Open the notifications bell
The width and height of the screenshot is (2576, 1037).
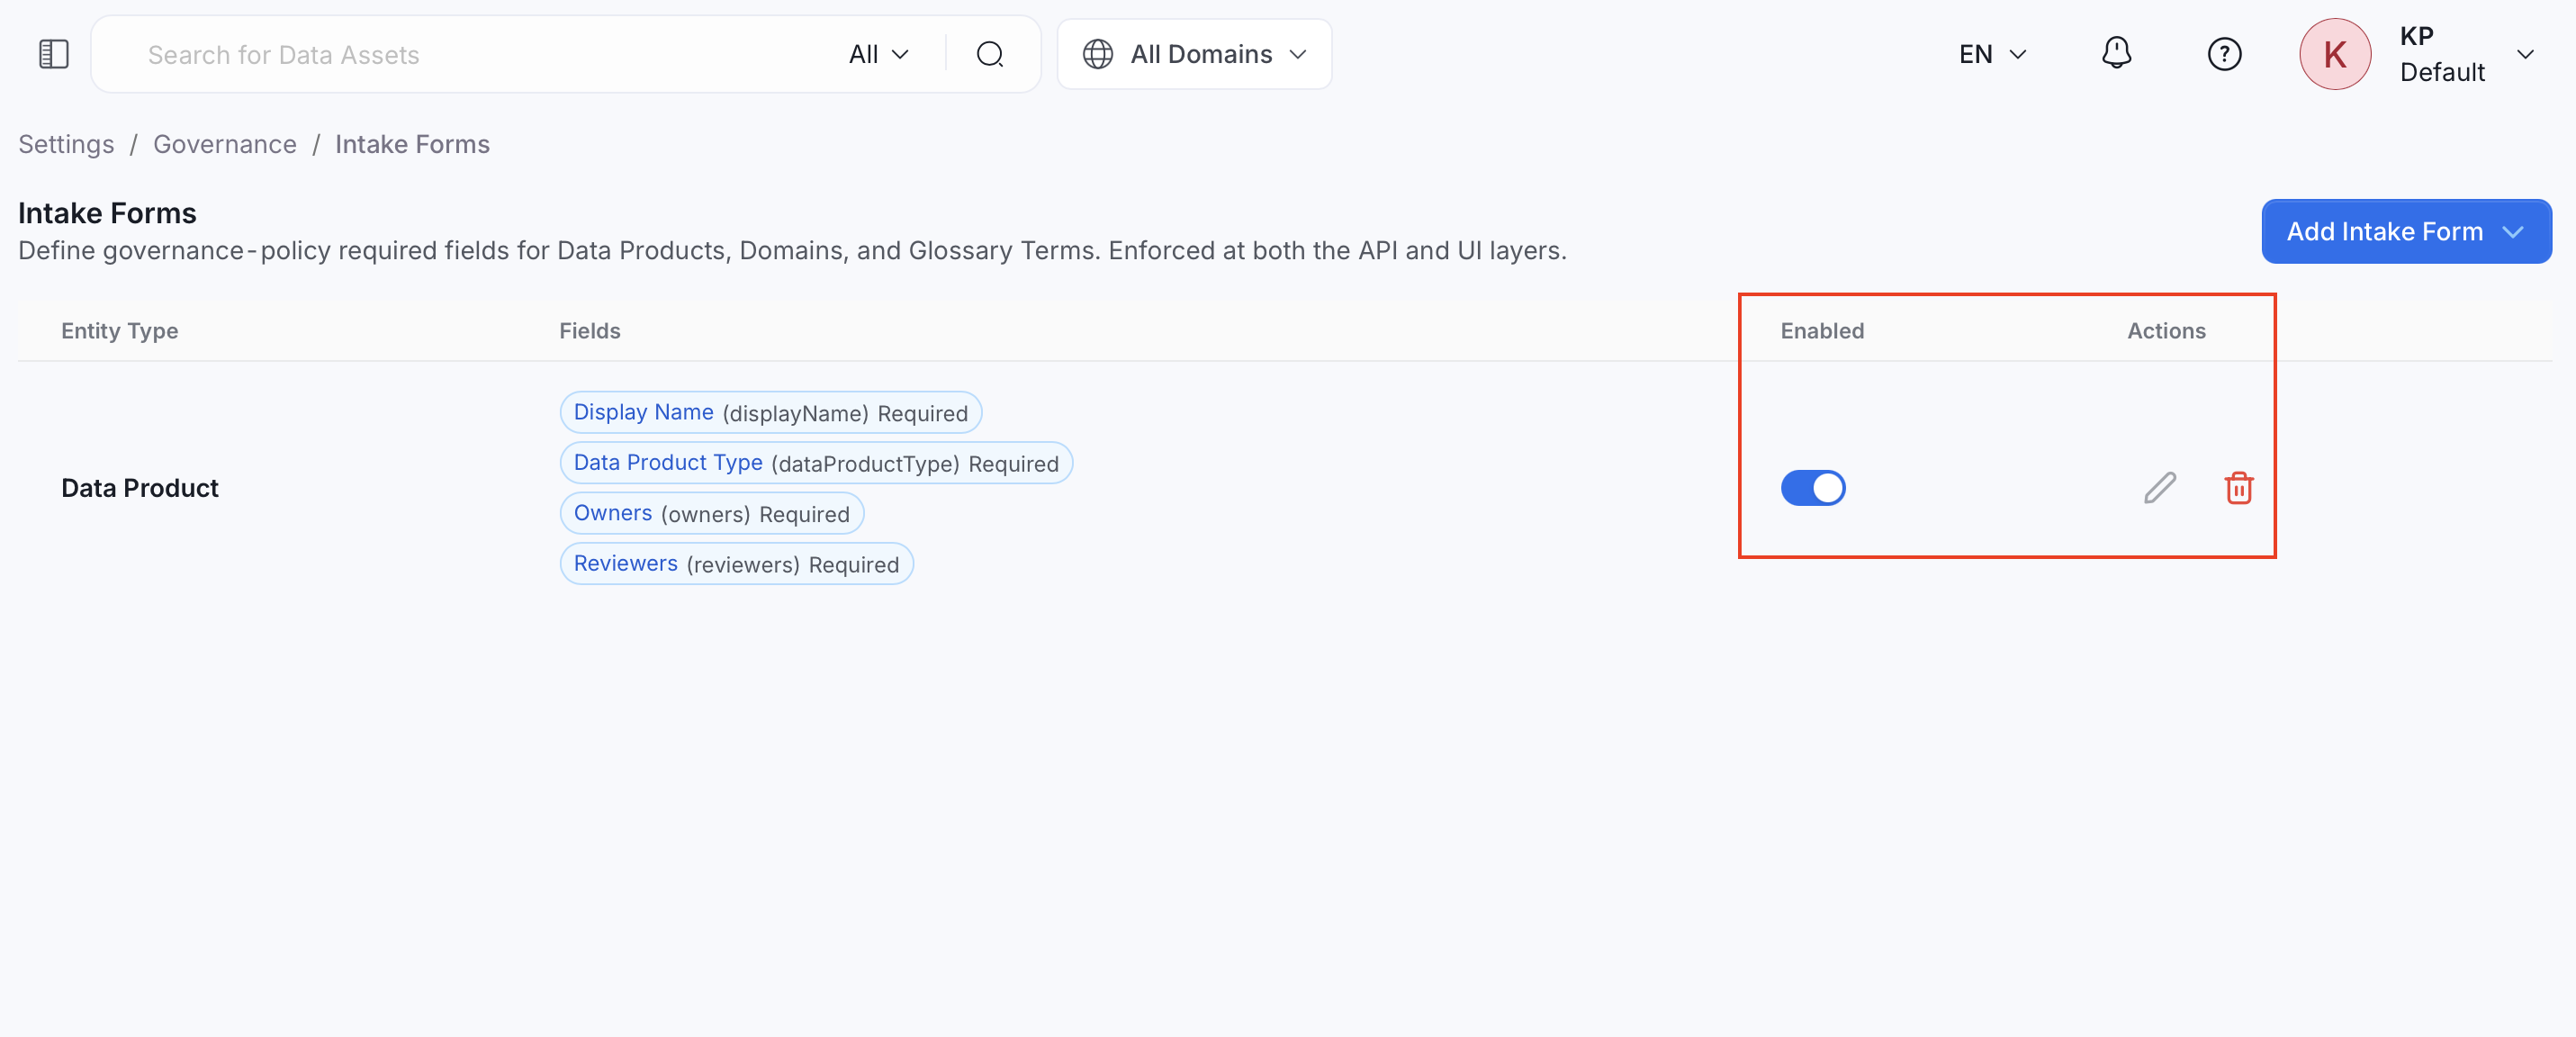(2116, 54)
